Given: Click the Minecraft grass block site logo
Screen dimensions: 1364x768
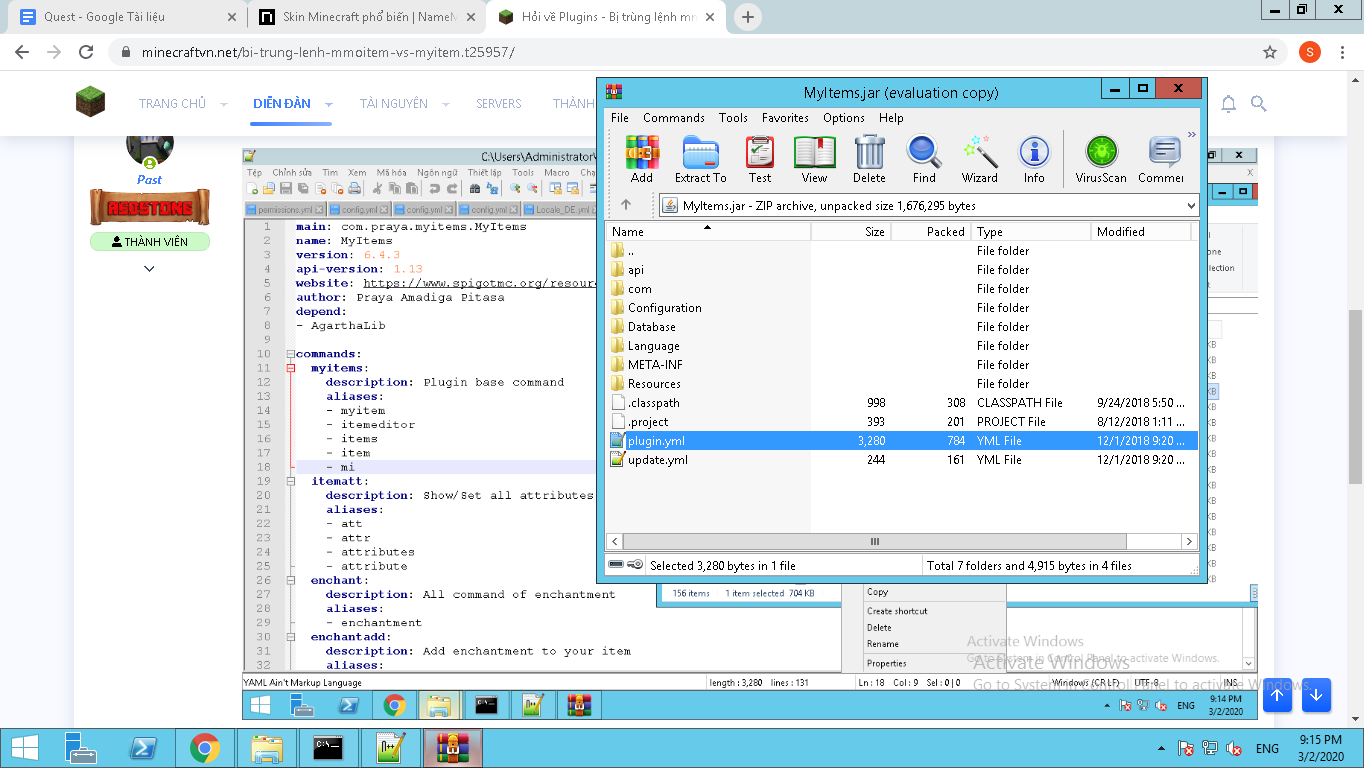Looking at the screenshot, I should [x=90, y=102].
